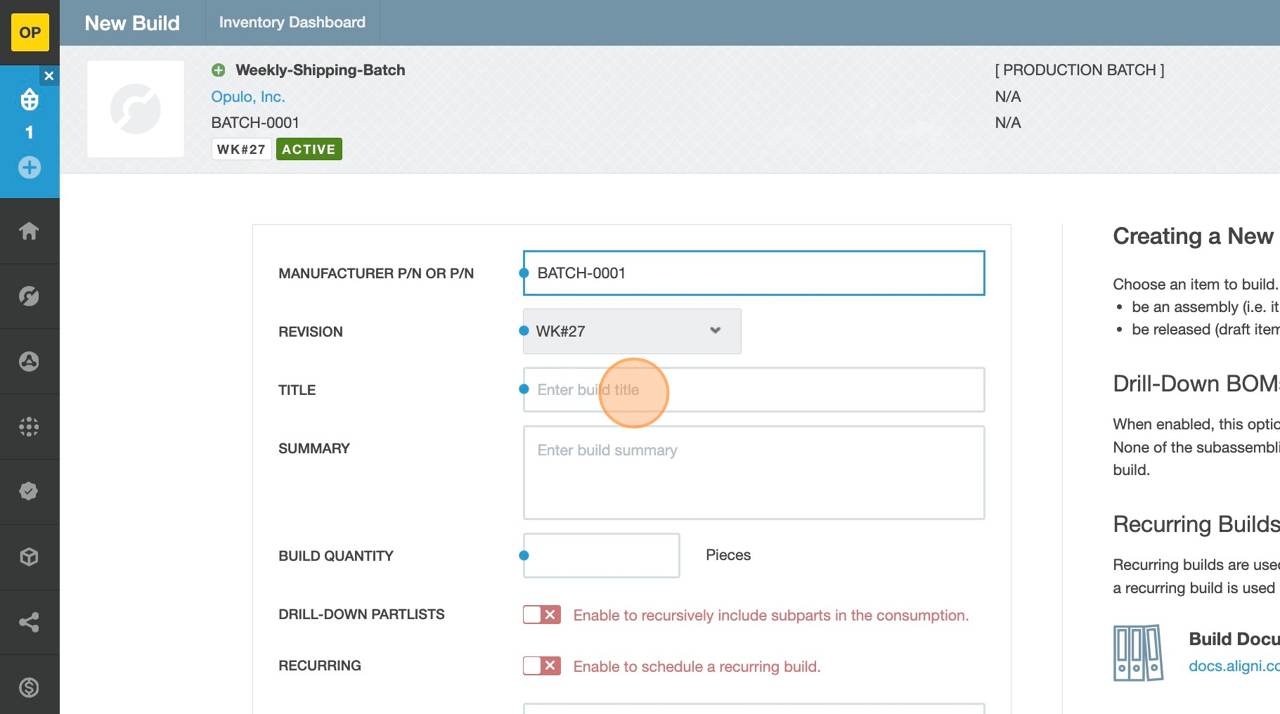1280x714 pixels.
Task: Open the dollar sign sidebar icon
Action: point(29,687)
